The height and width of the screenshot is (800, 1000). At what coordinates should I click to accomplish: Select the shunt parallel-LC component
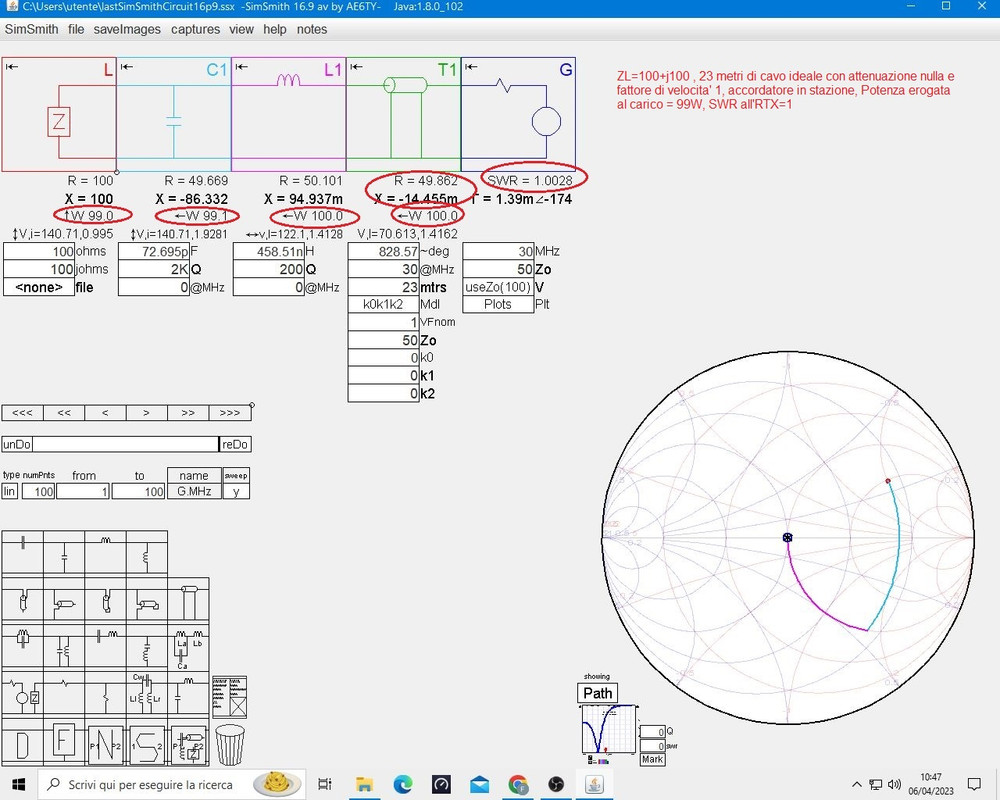64,647
